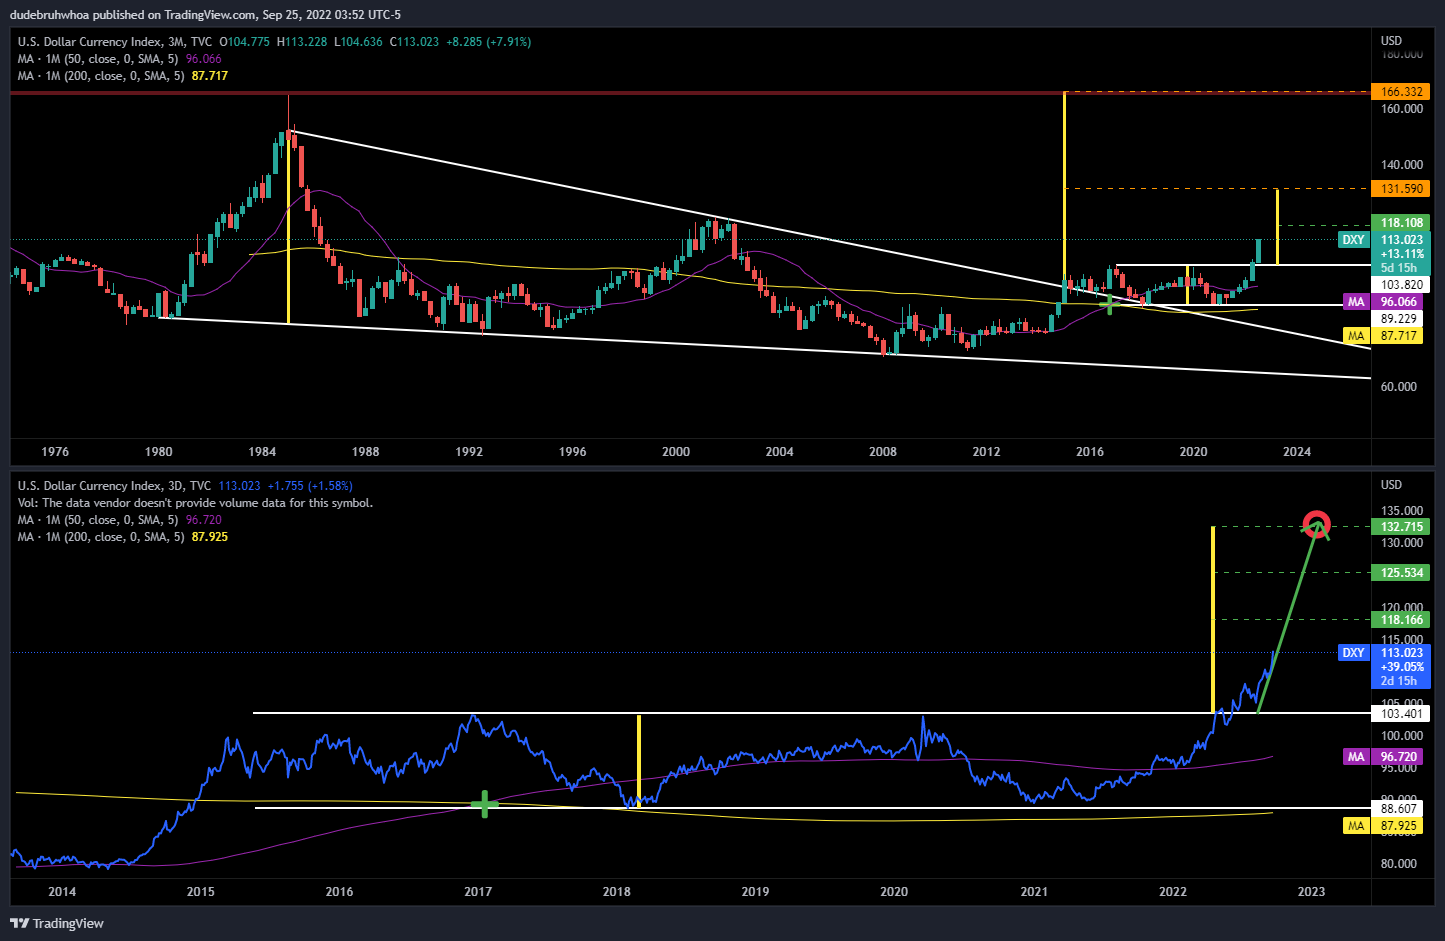Click the white 103.820 price label
The width and height of the screenshot is (1445, 941).
click(x=1401, y=285)
